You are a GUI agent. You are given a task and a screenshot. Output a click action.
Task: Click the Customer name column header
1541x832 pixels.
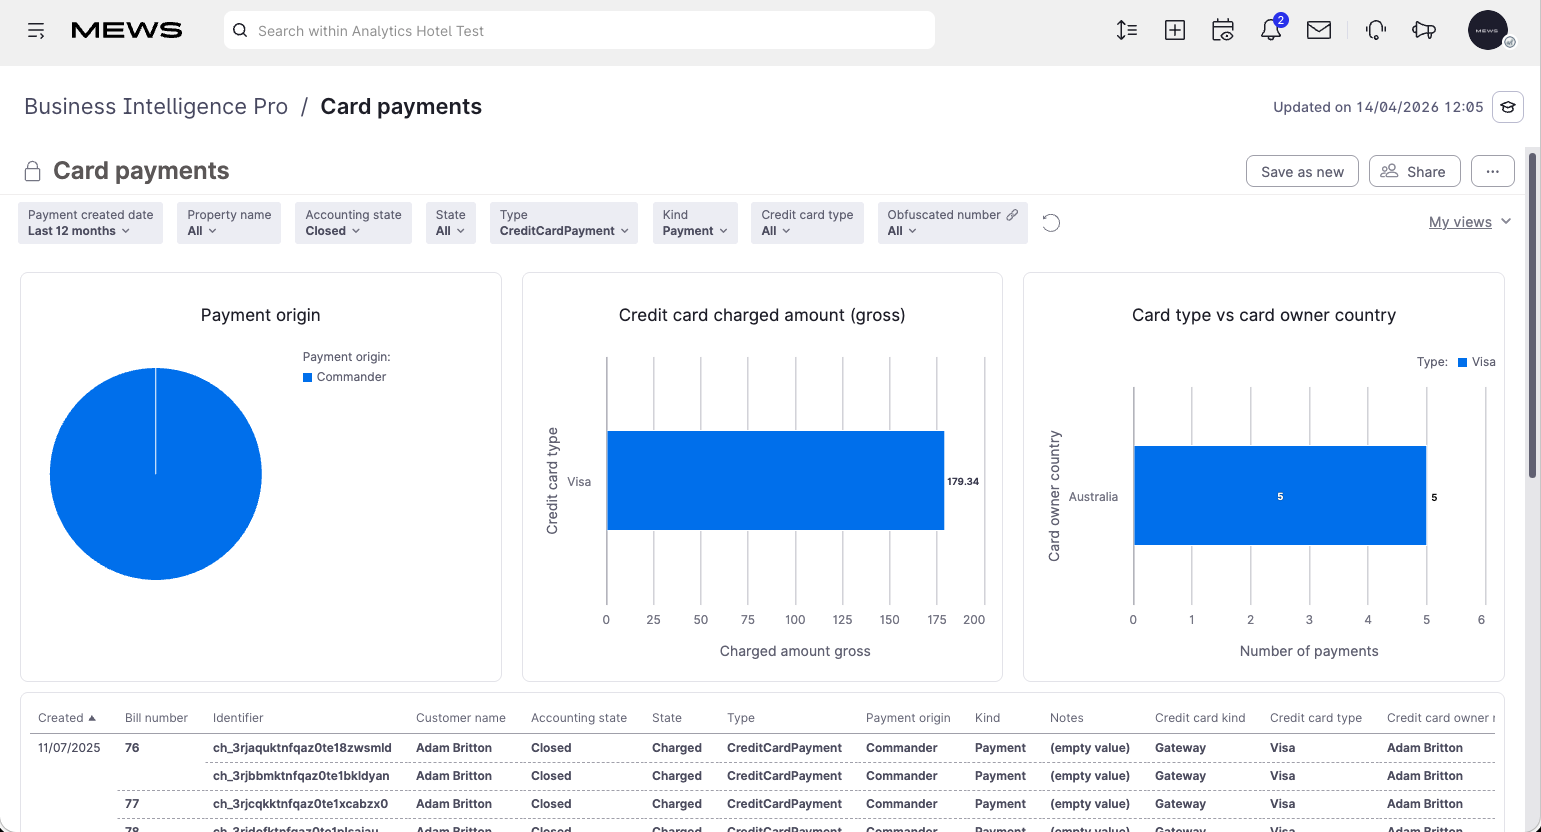(461, 718)
